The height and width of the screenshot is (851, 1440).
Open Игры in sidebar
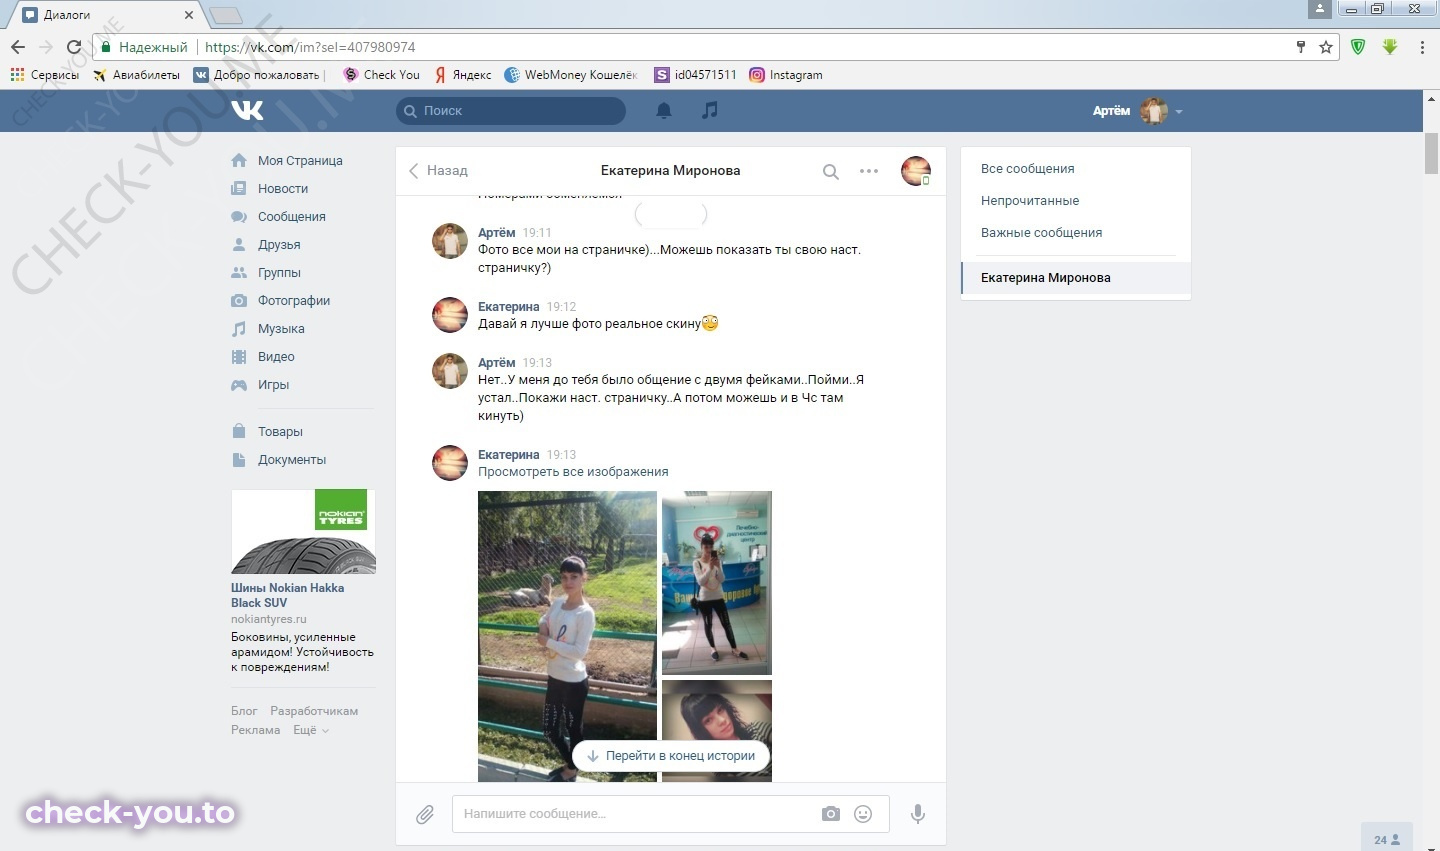click(273, 385)
